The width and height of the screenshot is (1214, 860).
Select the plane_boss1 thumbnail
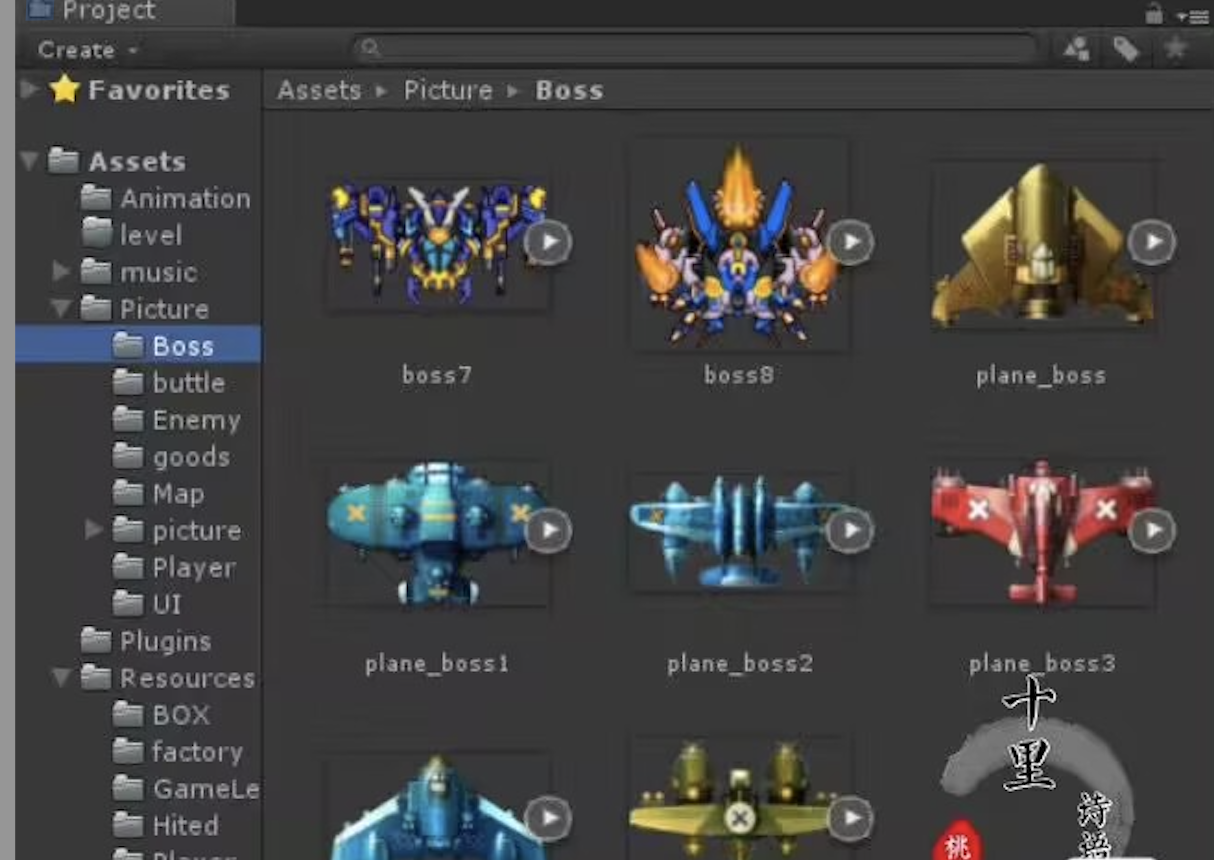tap(437, 530)
